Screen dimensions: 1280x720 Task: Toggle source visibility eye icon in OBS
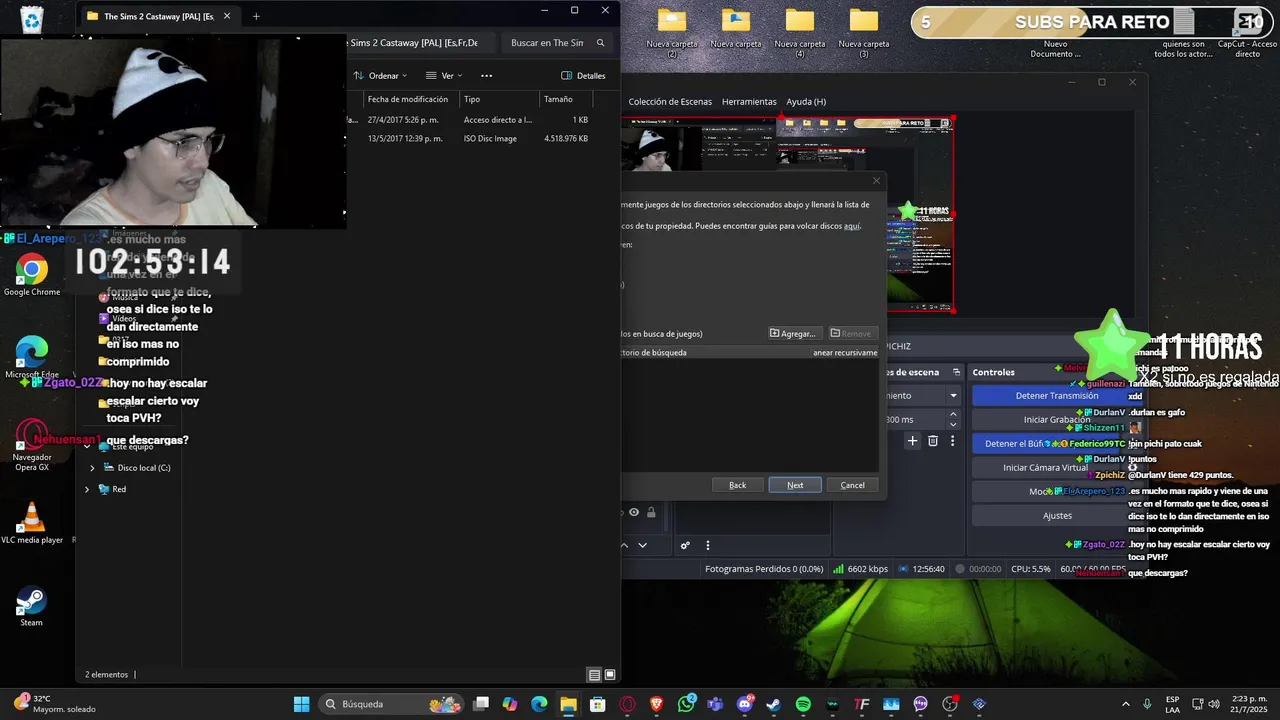click(633, 512)
